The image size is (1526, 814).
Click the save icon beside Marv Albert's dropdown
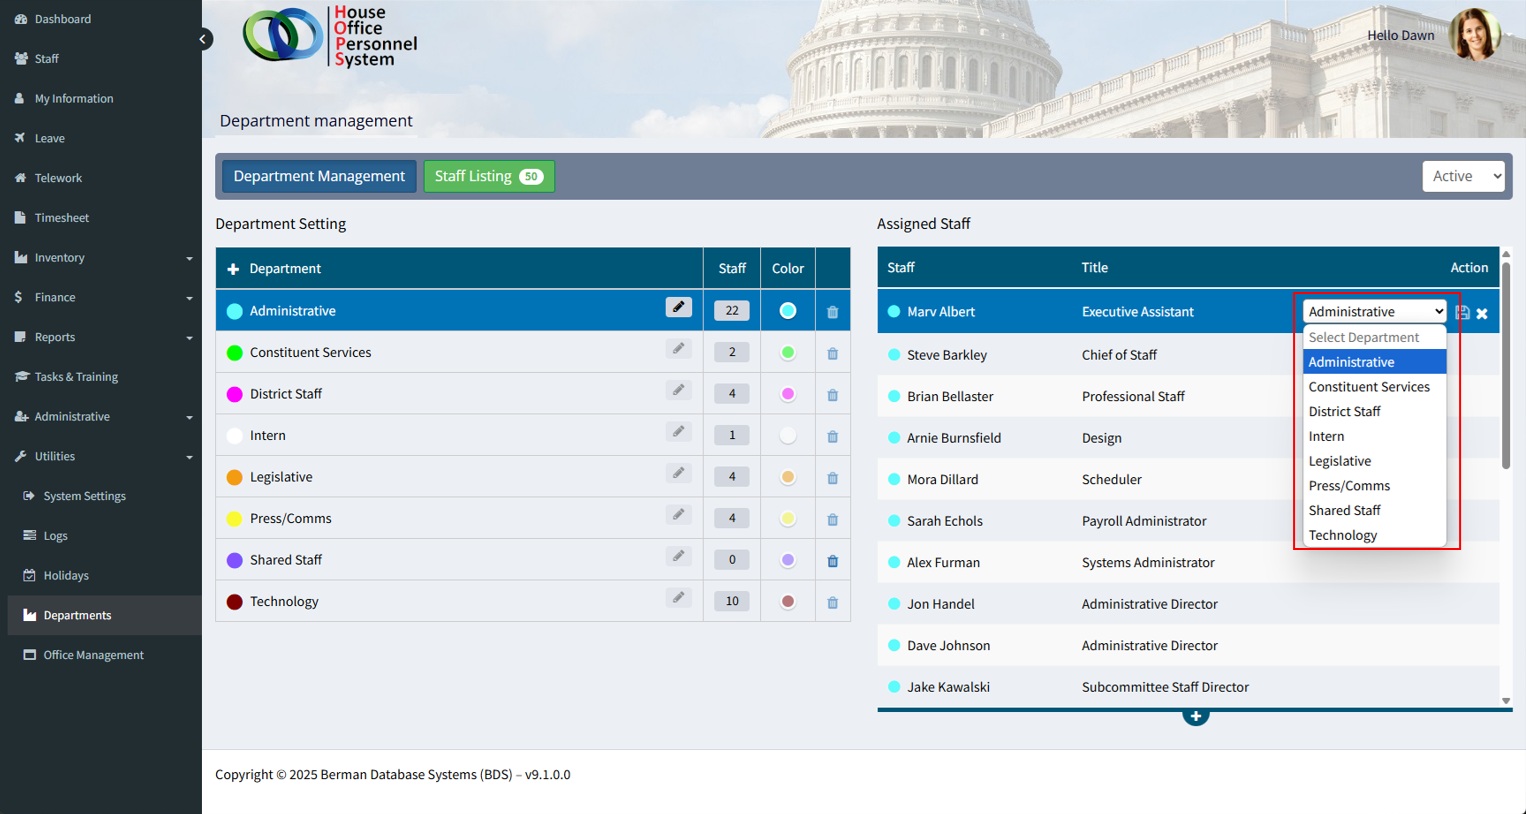[1462, 313]
